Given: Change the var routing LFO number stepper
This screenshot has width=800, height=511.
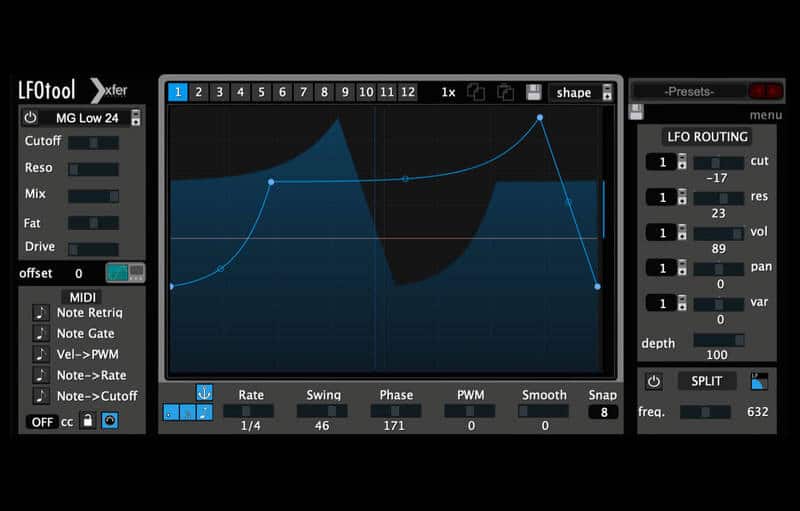Looking at the screenshot, I should click(682, 303).
